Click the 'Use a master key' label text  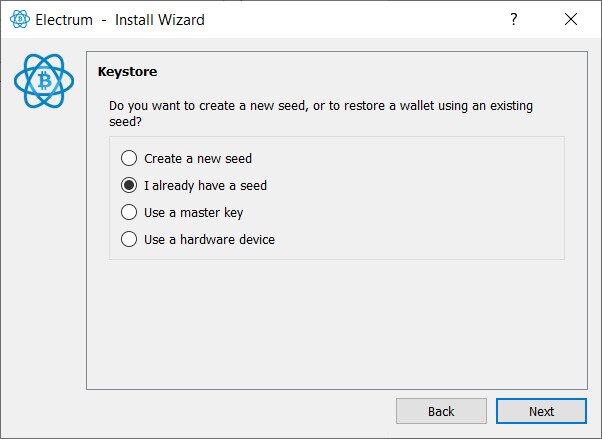pyautogui.click(x=193, y=212)
